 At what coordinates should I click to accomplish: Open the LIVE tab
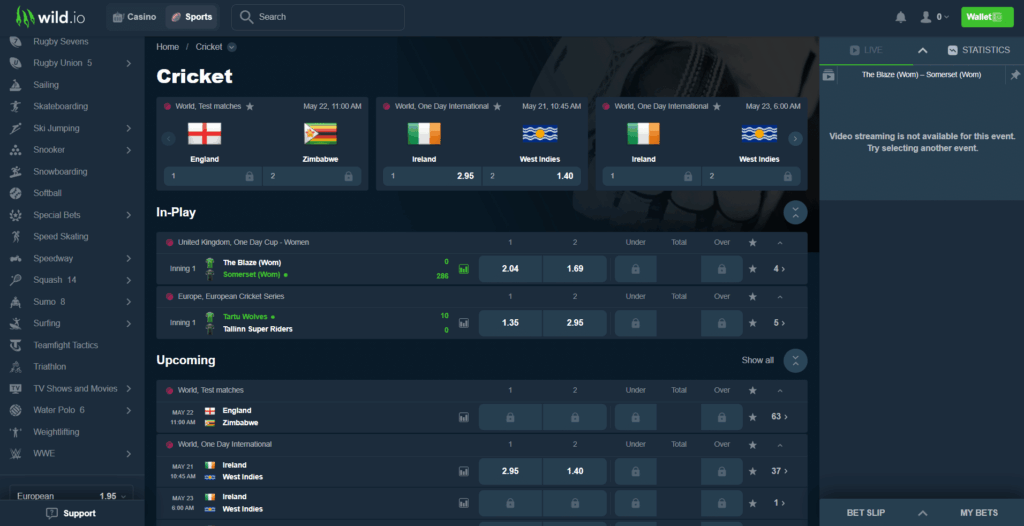coord(866,50)
